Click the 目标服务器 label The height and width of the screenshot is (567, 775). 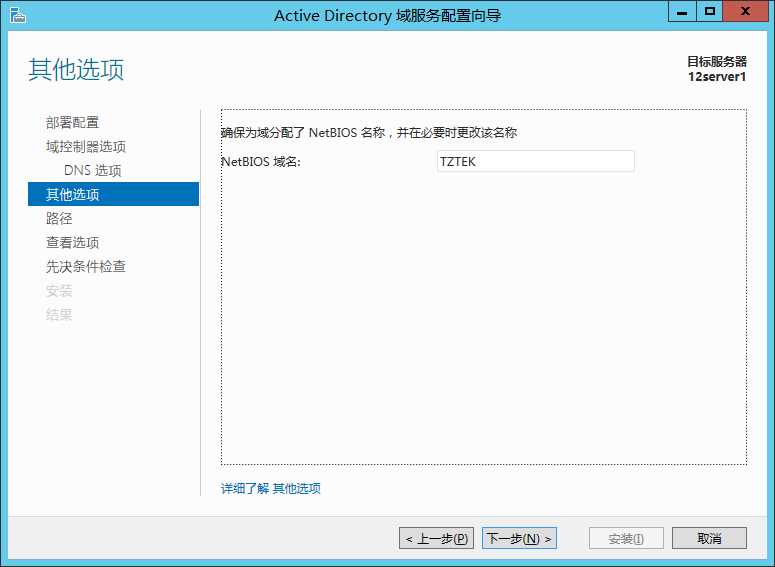(717, 61)
